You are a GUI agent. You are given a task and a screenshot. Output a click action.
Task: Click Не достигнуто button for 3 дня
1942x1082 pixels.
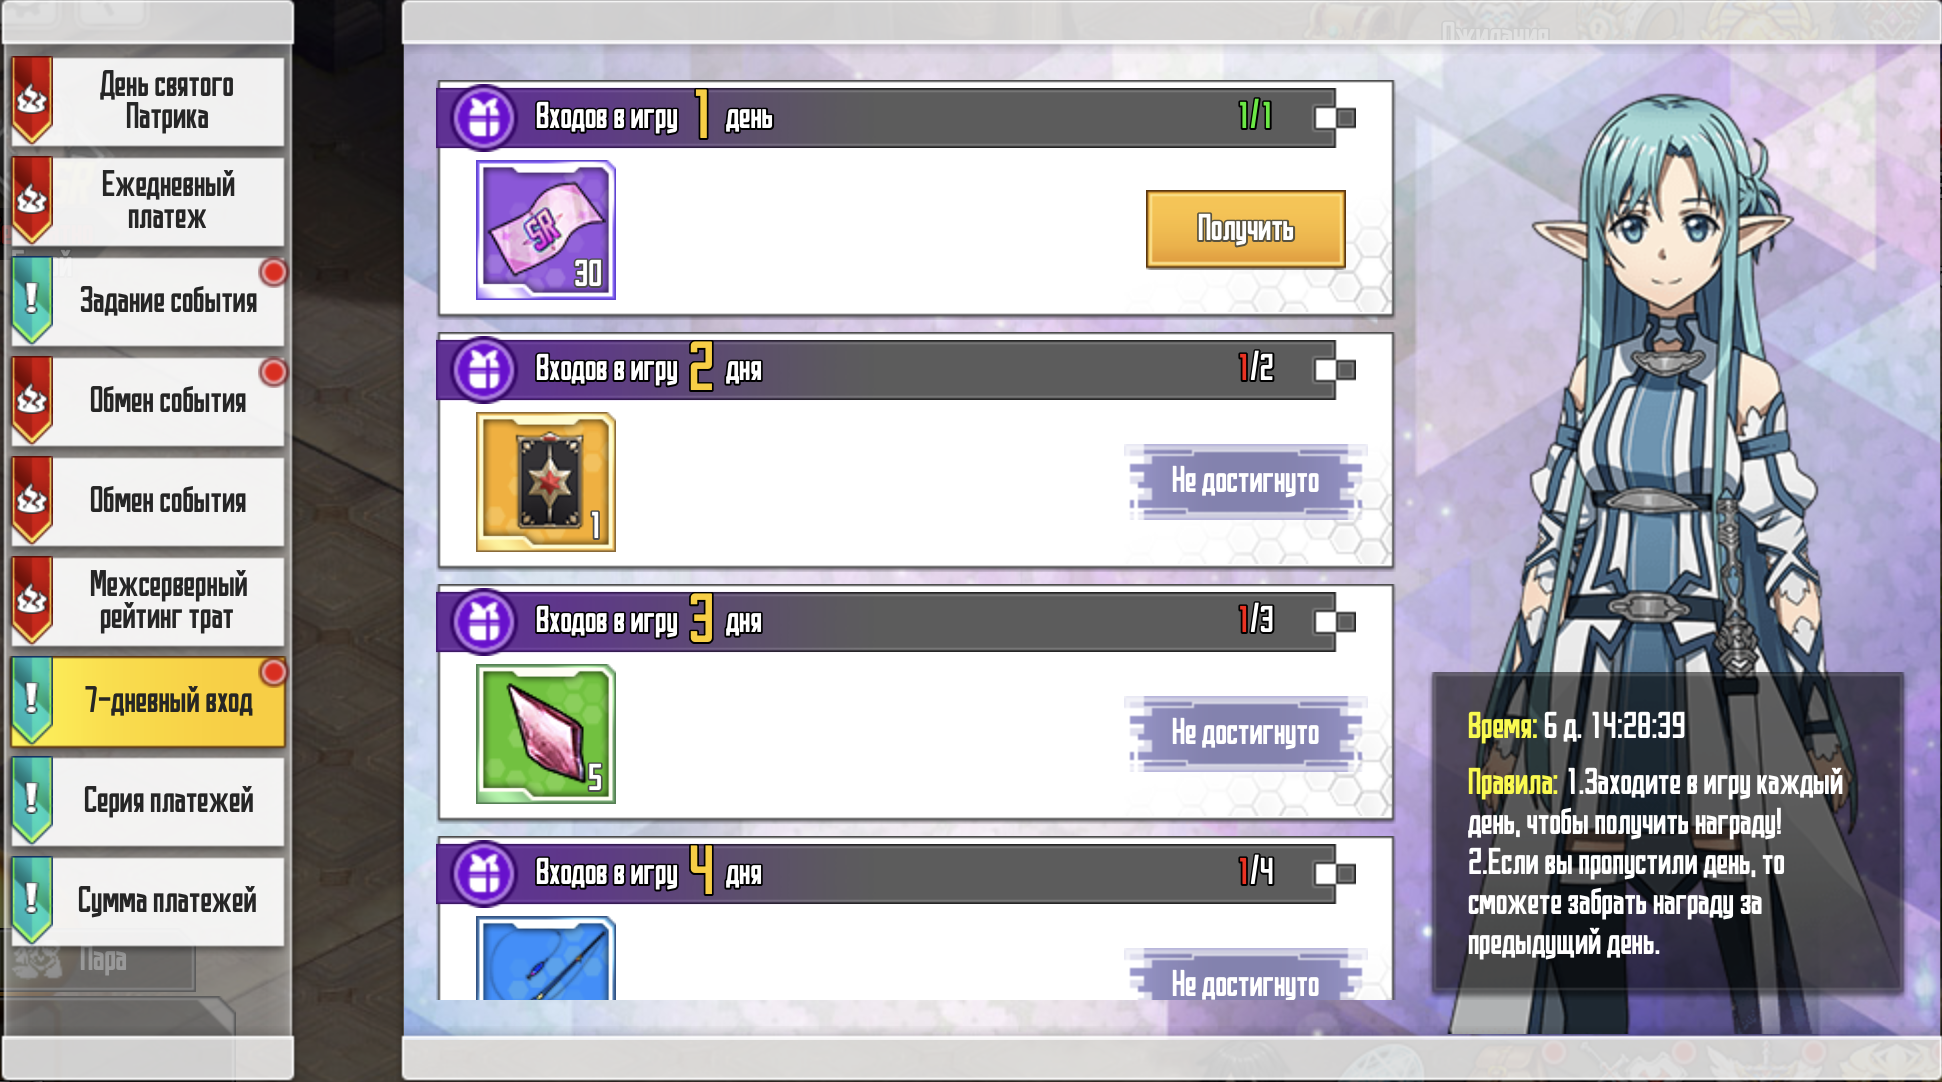[1245, 733]
